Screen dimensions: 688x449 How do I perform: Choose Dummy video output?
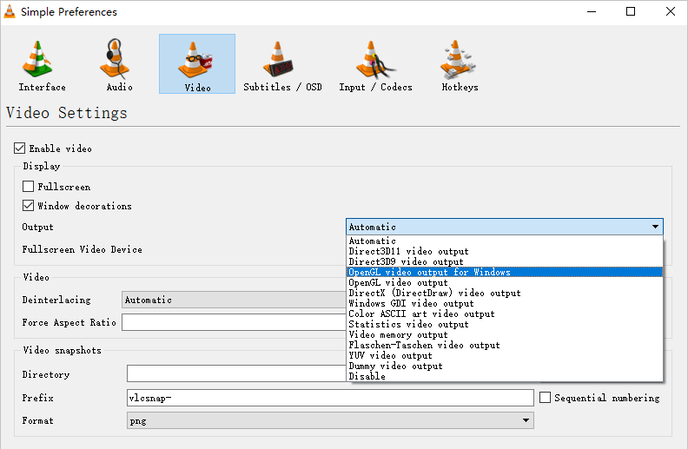(x=505, y=366)
